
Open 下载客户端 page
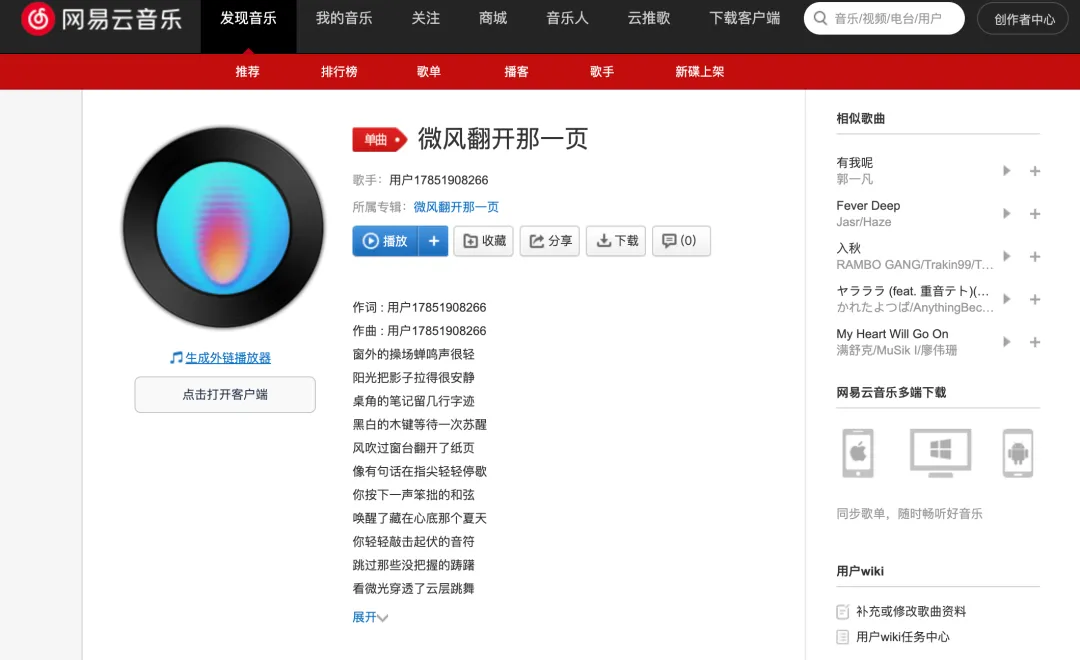[745, 19]
